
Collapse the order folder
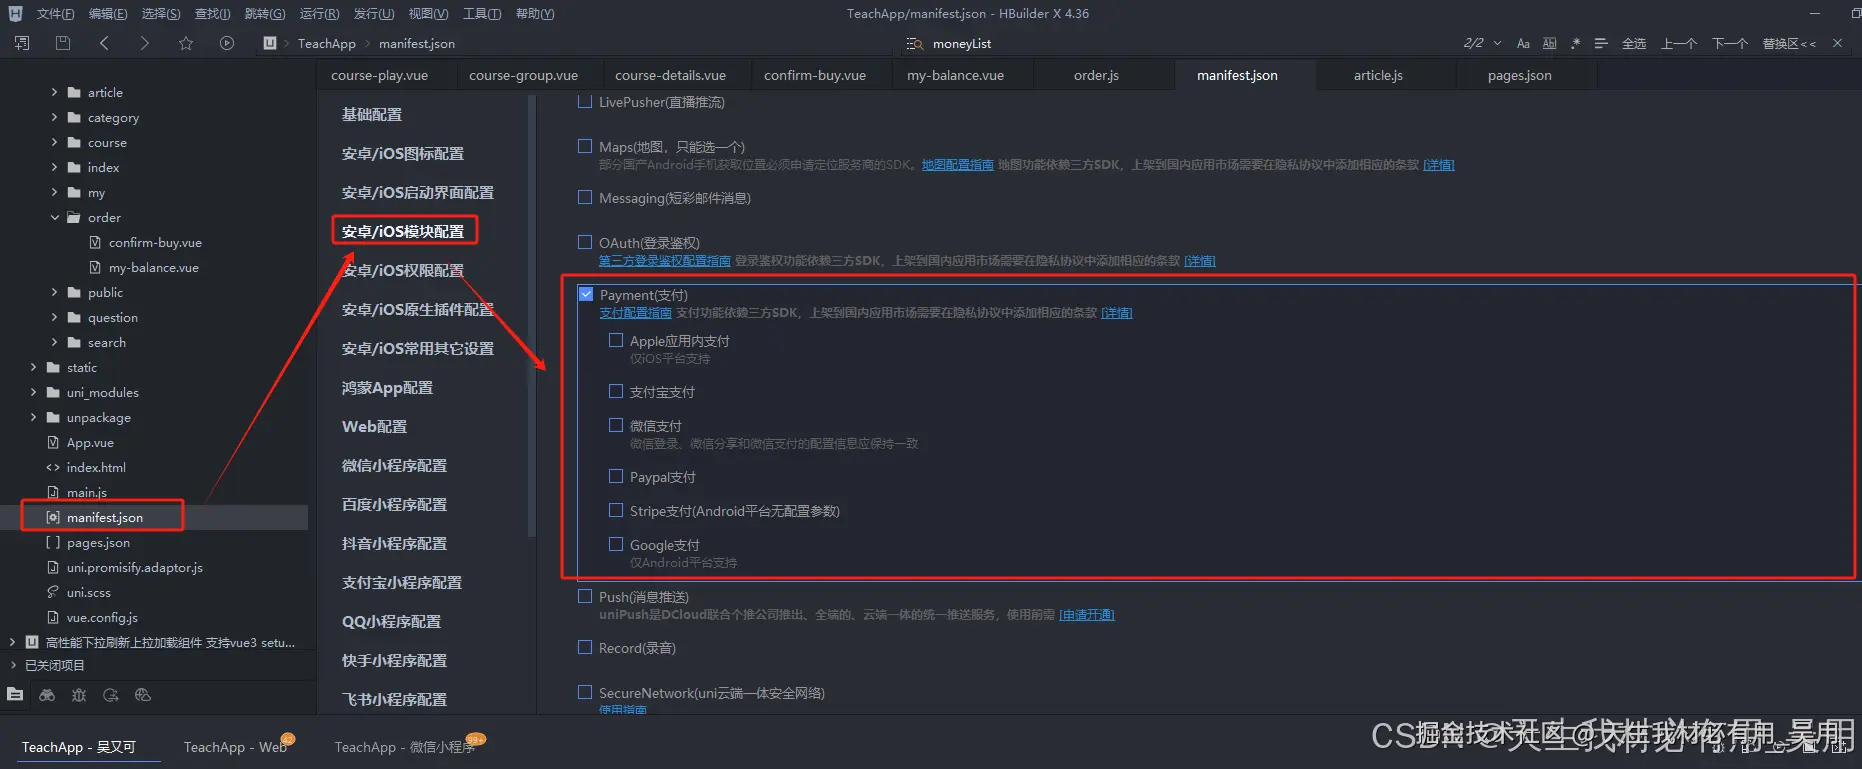tap(54, 217)
